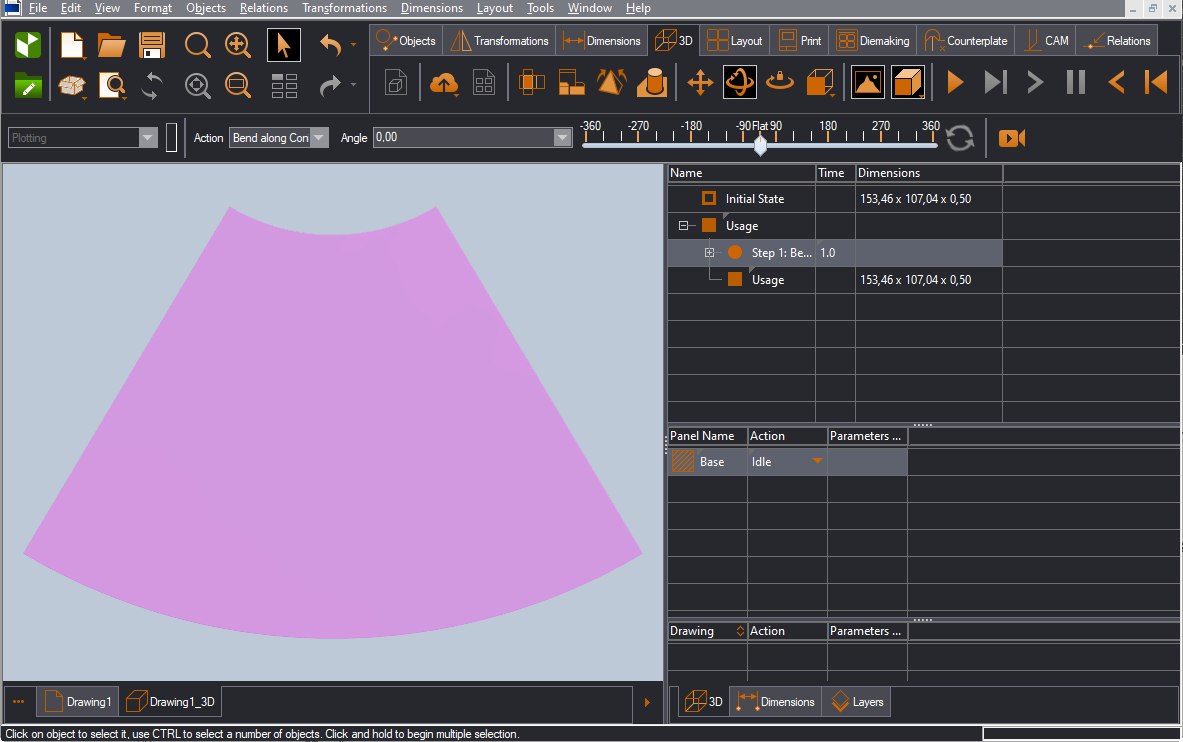Toggle the solid cube shading mode
The image size is (1183, 742).
coord(907,82)
